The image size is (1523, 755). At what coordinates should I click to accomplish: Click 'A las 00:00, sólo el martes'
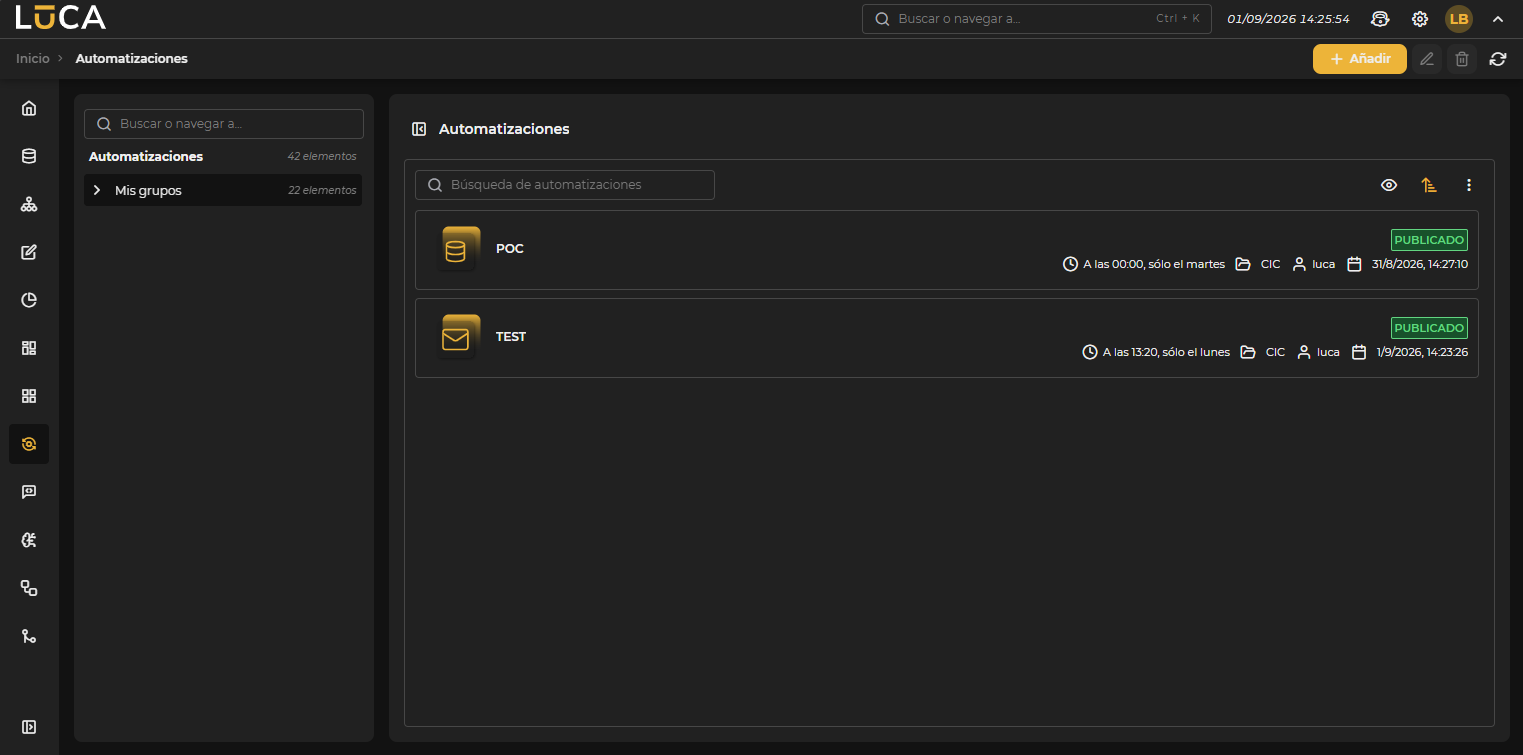pos(1154,265)
